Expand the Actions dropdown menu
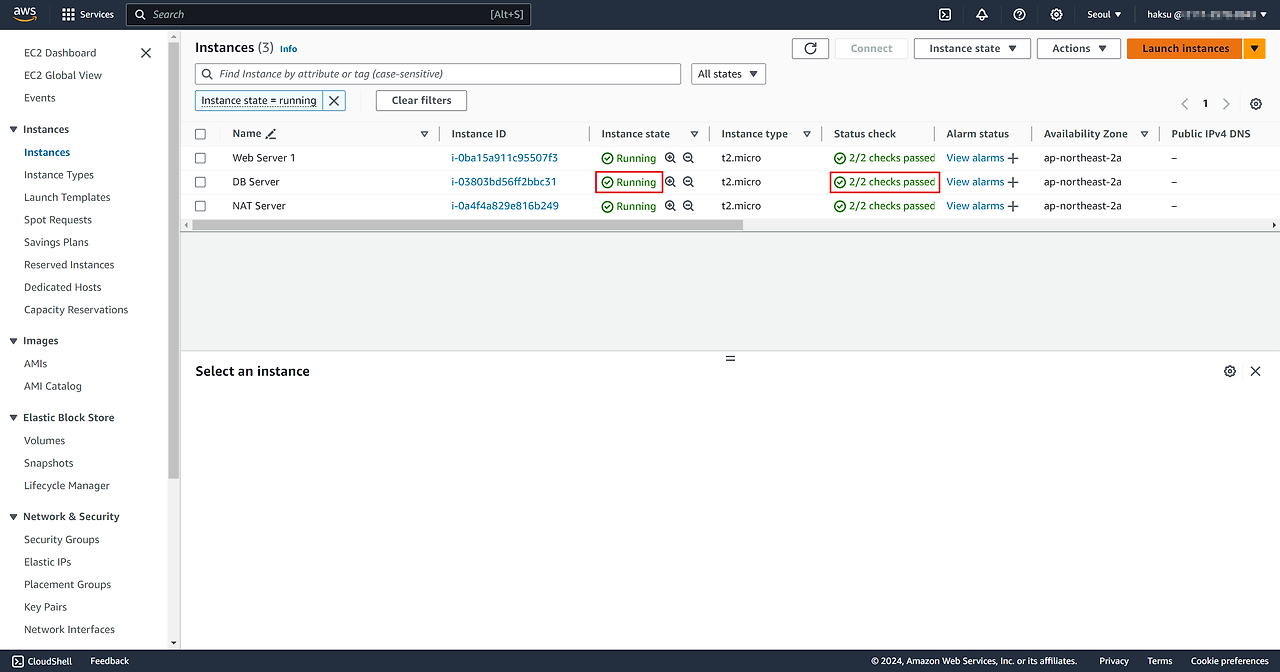The width and height of the screenshot is (1280, 672). (1078, 48)
